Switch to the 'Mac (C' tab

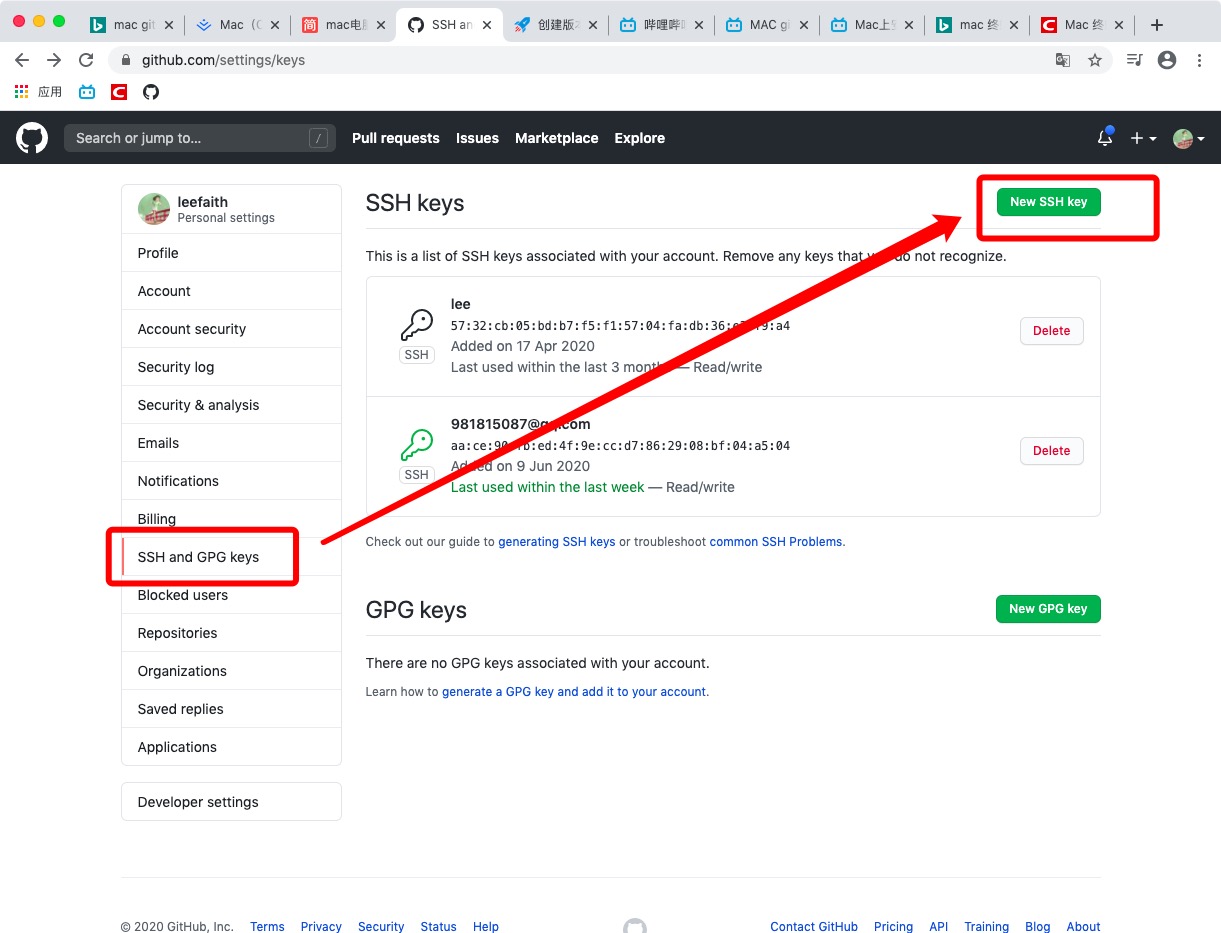click(x=238, y=25)
